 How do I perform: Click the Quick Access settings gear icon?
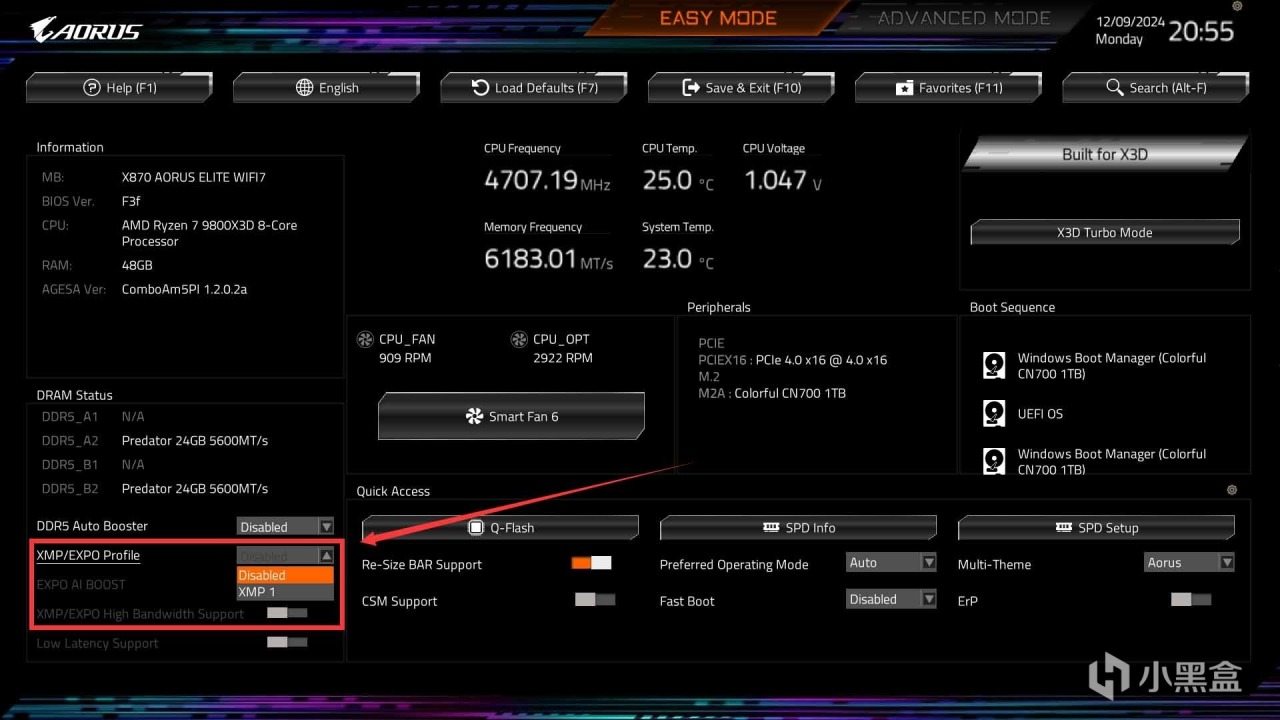[x=1232, y=490]
